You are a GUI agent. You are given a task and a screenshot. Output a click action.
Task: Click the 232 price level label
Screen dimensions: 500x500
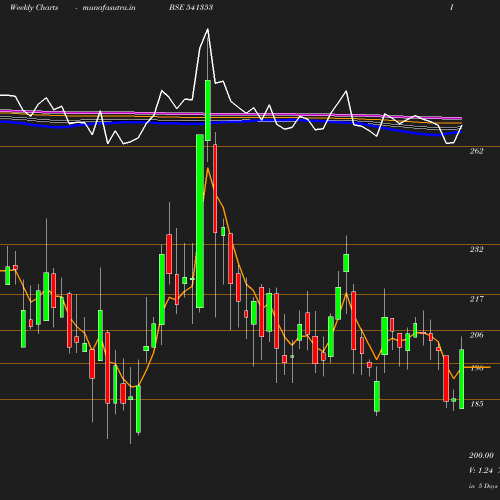pyautogui.click(x=476, y=249)
